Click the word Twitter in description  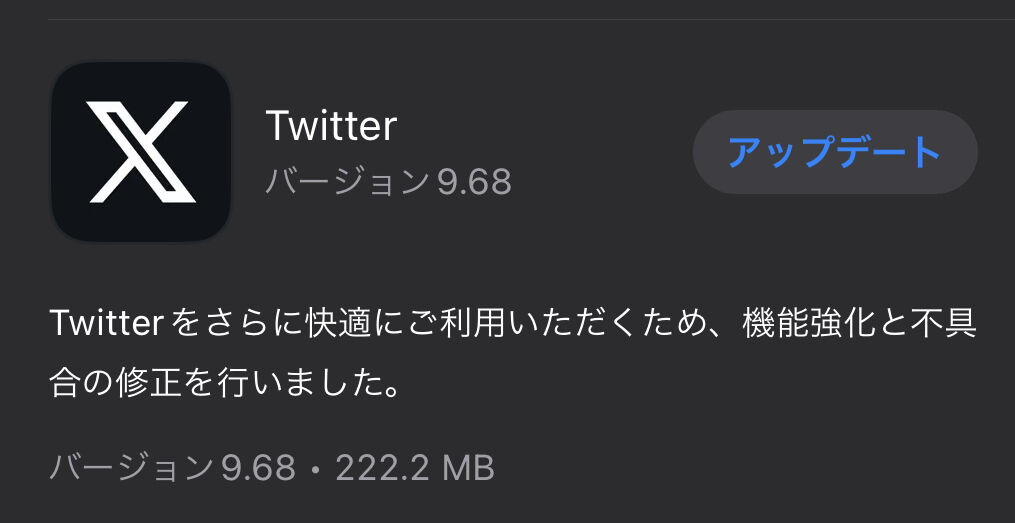tap(106, 324)
